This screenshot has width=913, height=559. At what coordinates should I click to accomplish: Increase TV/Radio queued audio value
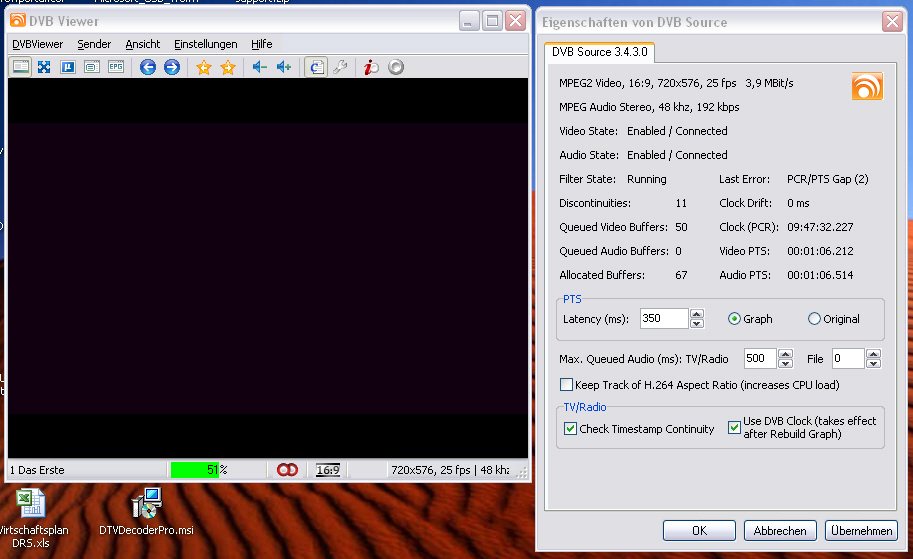[785, 353]
